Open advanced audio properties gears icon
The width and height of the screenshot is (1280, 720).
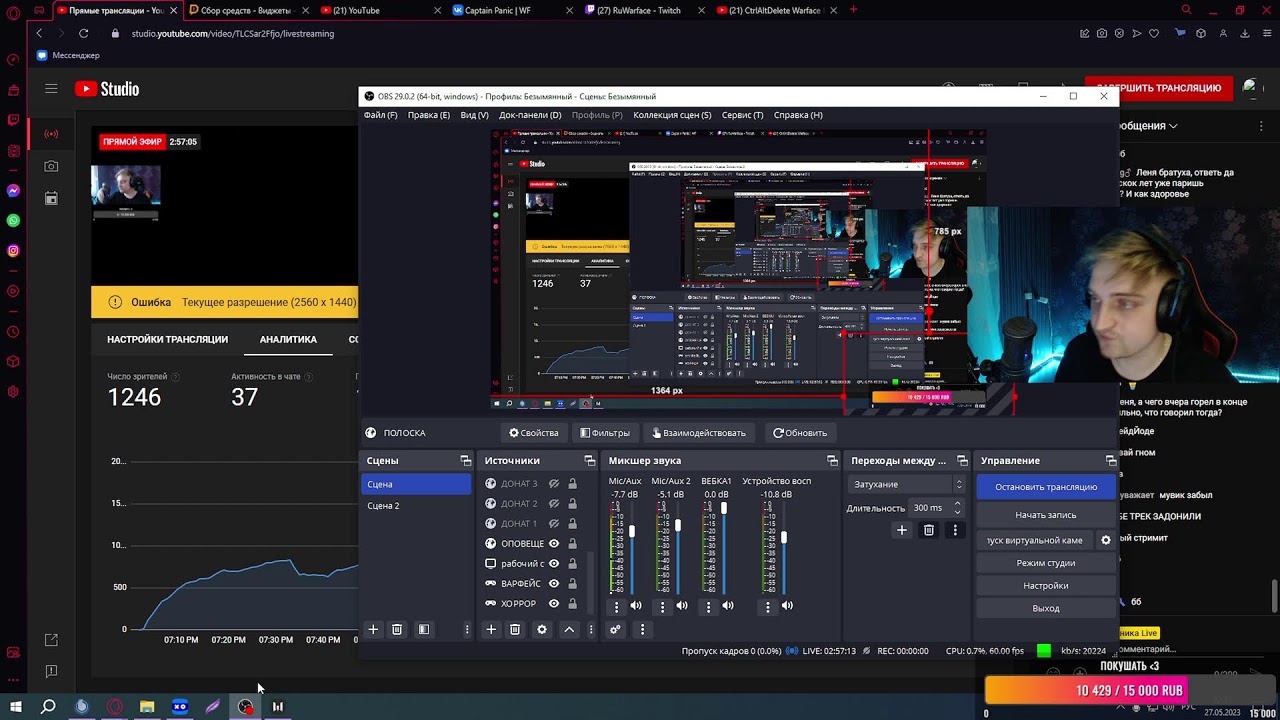coord(615,629)
